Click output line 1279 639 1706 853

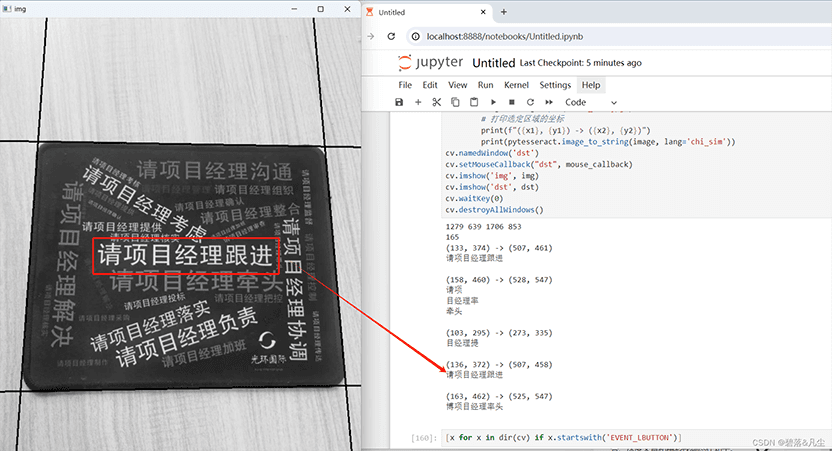(483, 227)
